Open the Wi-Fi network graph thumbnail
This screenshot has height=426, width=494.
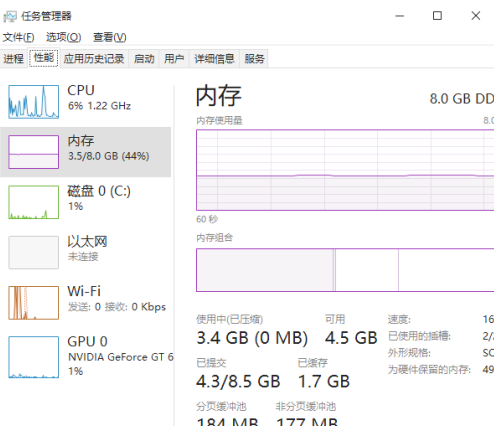(34, 303)
